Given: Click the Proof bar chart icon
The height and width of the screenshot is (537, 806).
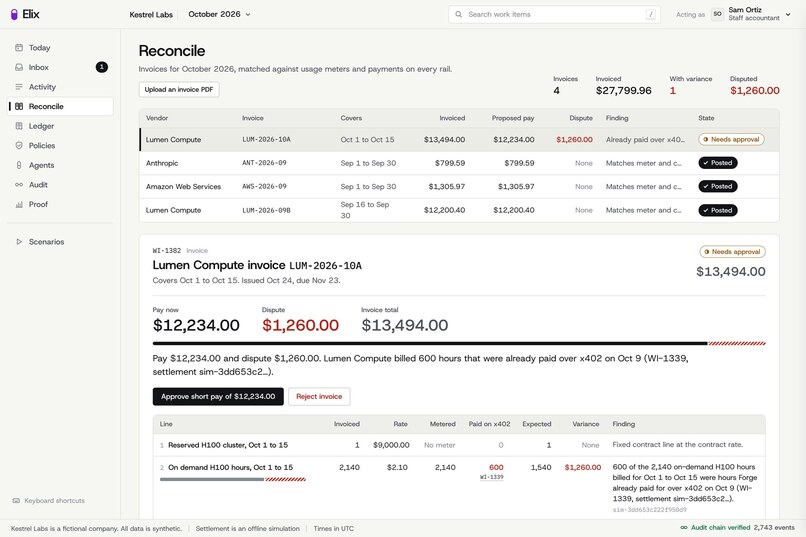Looking at the screenshot, I should coord(19,204).
